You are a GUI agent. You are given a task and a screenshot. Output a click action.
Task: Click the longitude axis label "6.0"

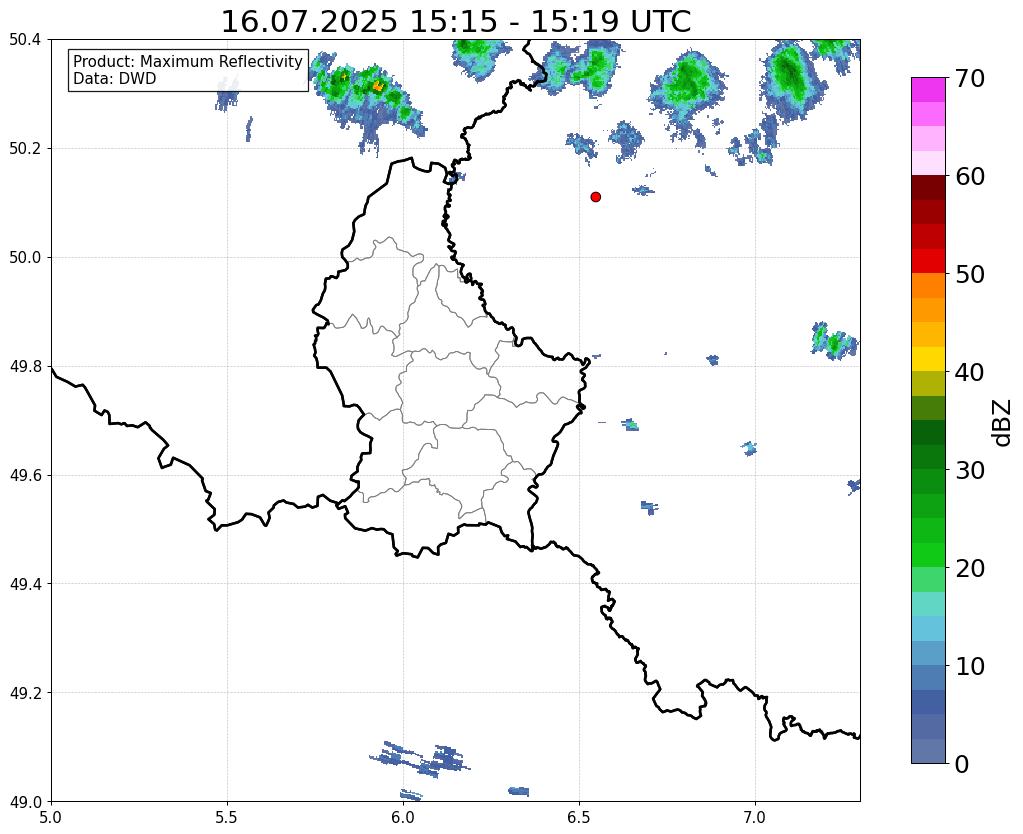coord(403,818)
